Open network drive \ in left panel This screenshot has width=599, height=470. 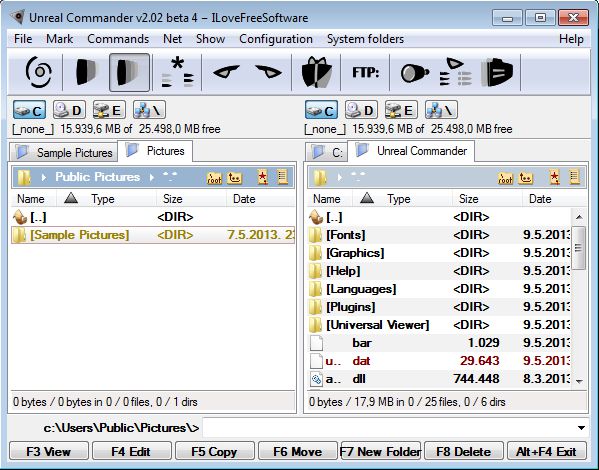149,110
